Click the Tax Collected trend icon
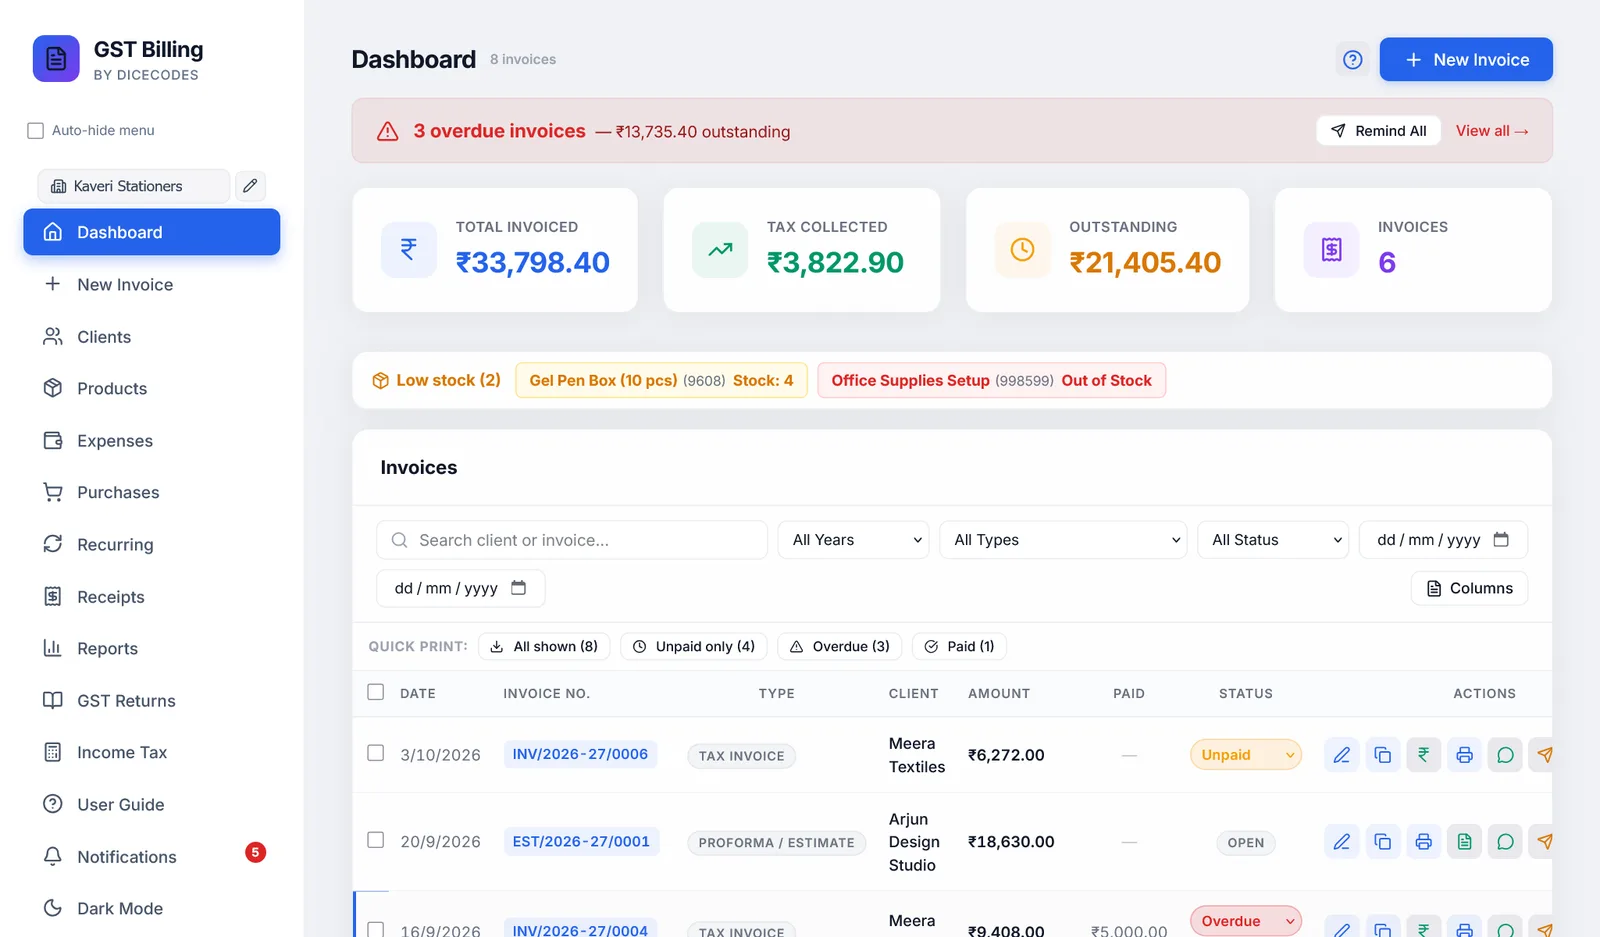 point(720,250)
